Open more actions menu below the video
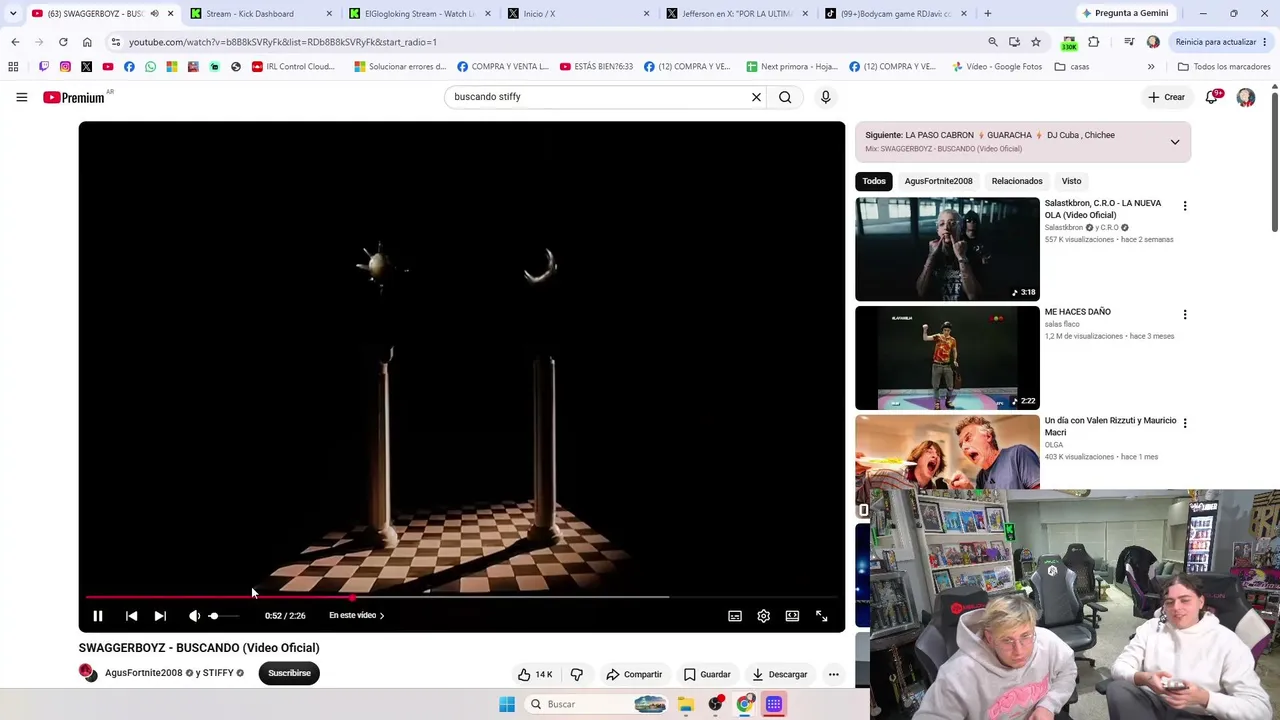Image resolution: width=1280 pixels, height=720 pixels. point(833,674)
